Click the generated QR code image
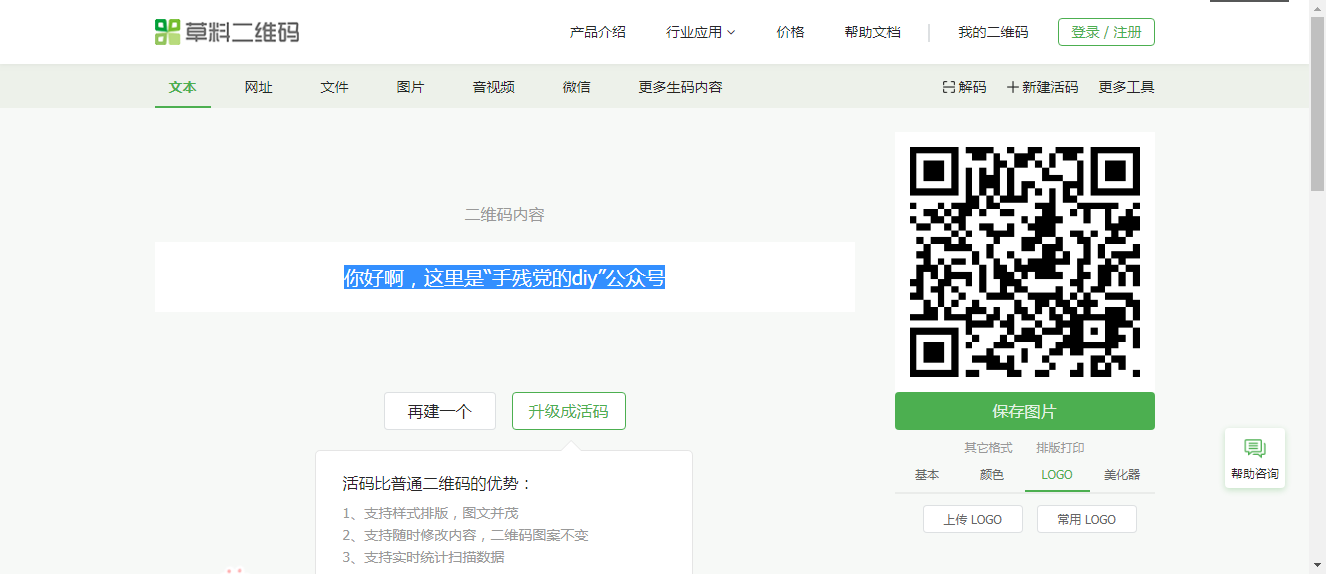Screen dimensions: 1326x574 pyautogui.click(x=1025, y=261)
